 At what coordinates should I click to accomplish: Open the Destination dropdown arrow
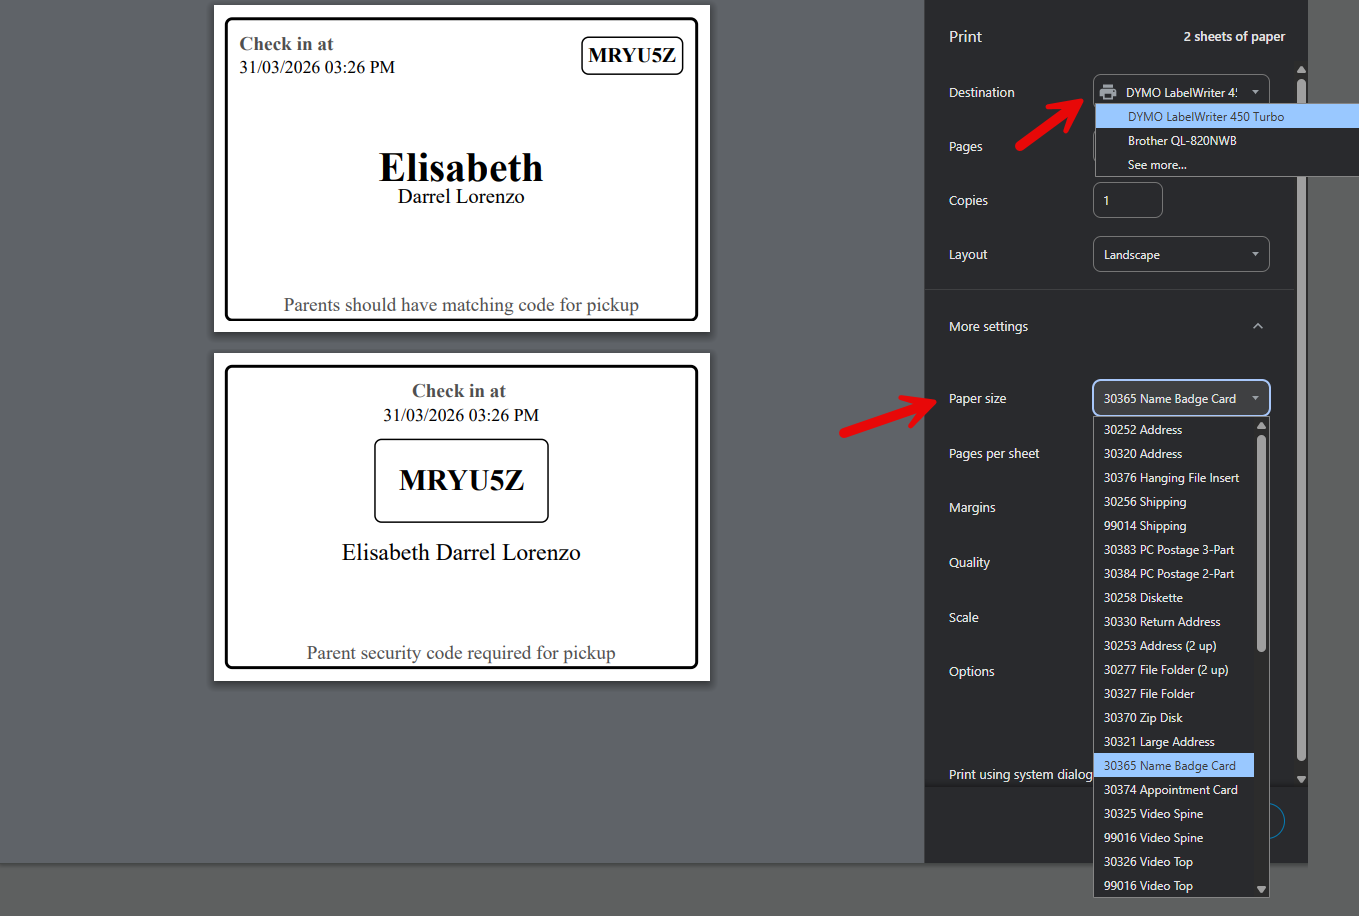(x=1255, y=92)
